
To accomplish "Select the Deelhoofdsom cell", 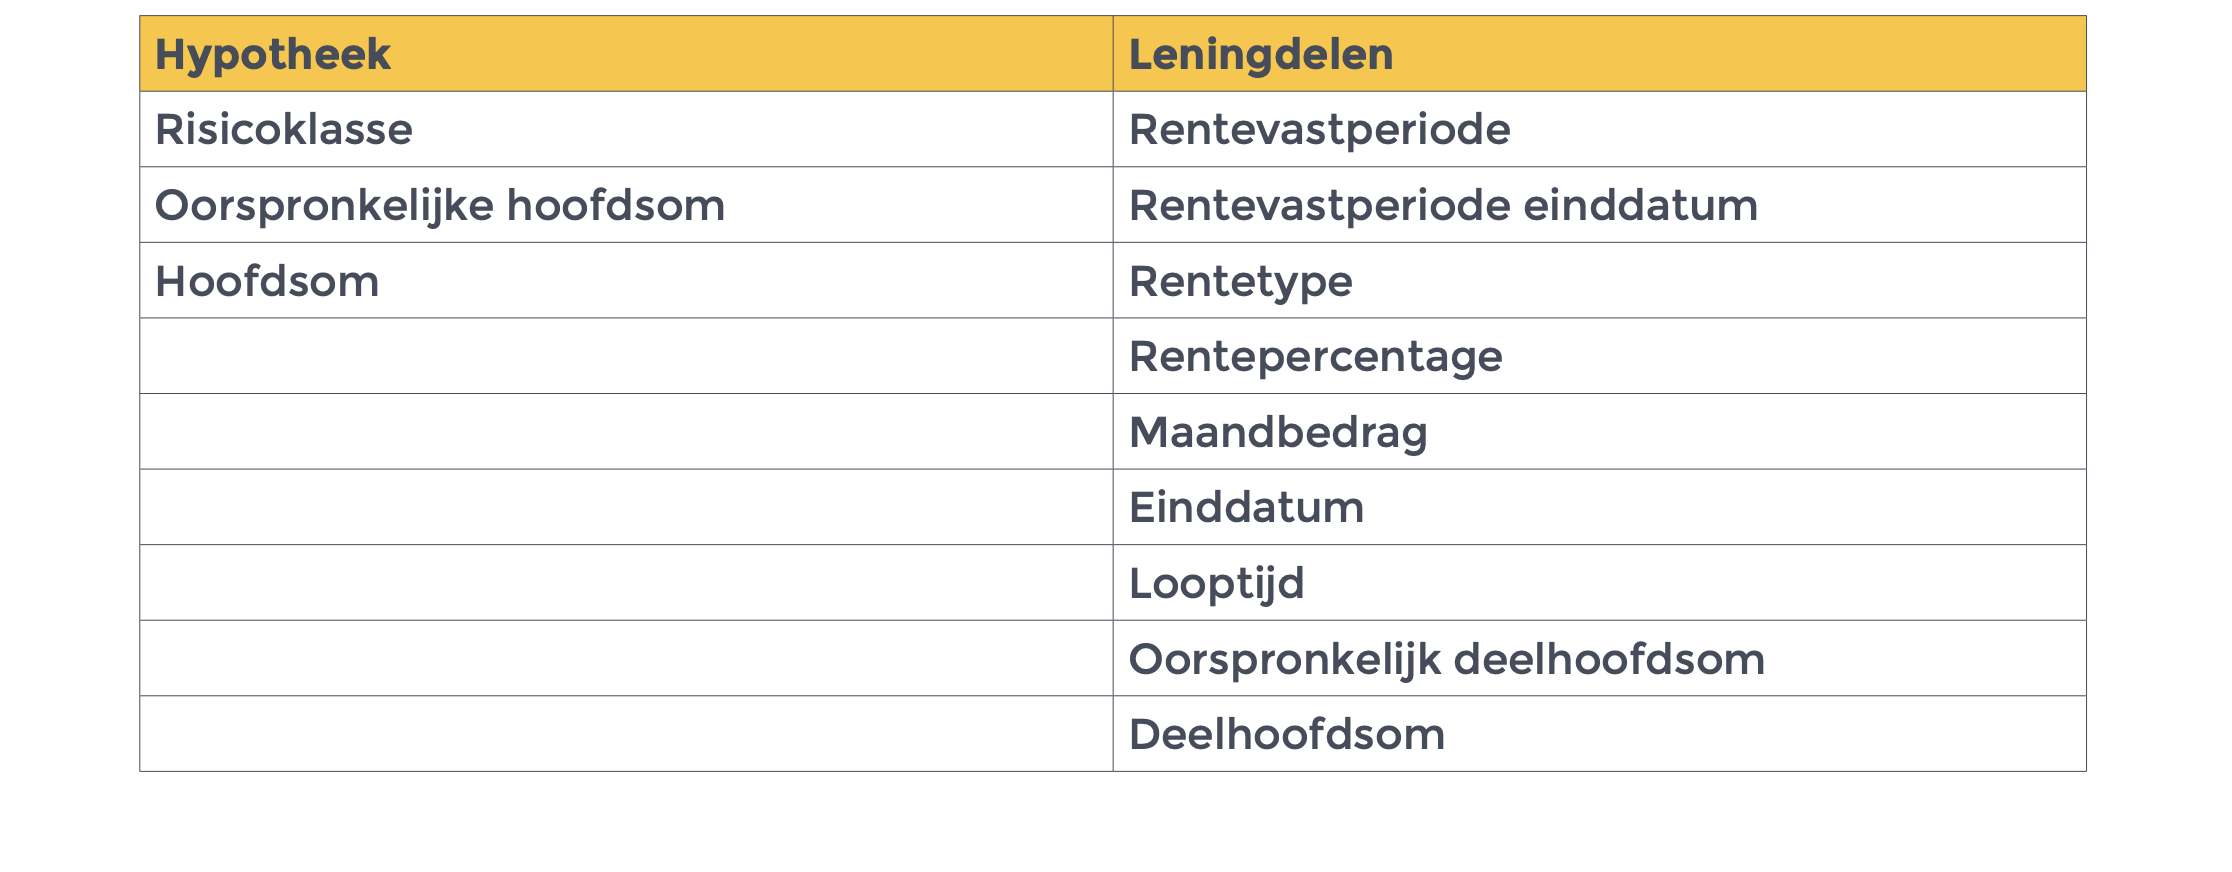I will pyautogui.click(x=1599, y=734).
